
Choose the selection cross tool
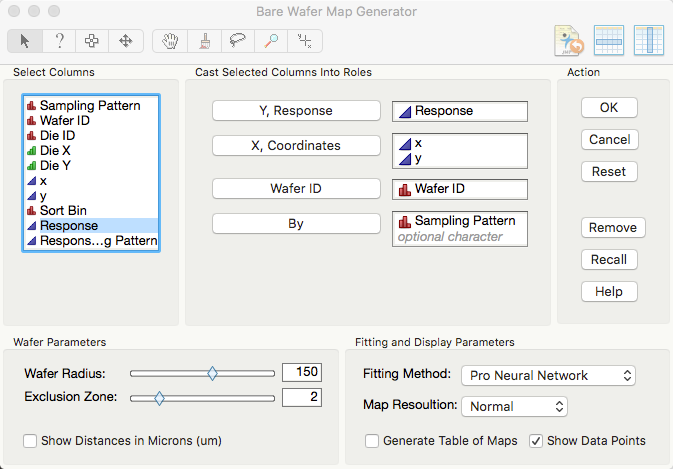pyautogui.click(x=92, y=41)
